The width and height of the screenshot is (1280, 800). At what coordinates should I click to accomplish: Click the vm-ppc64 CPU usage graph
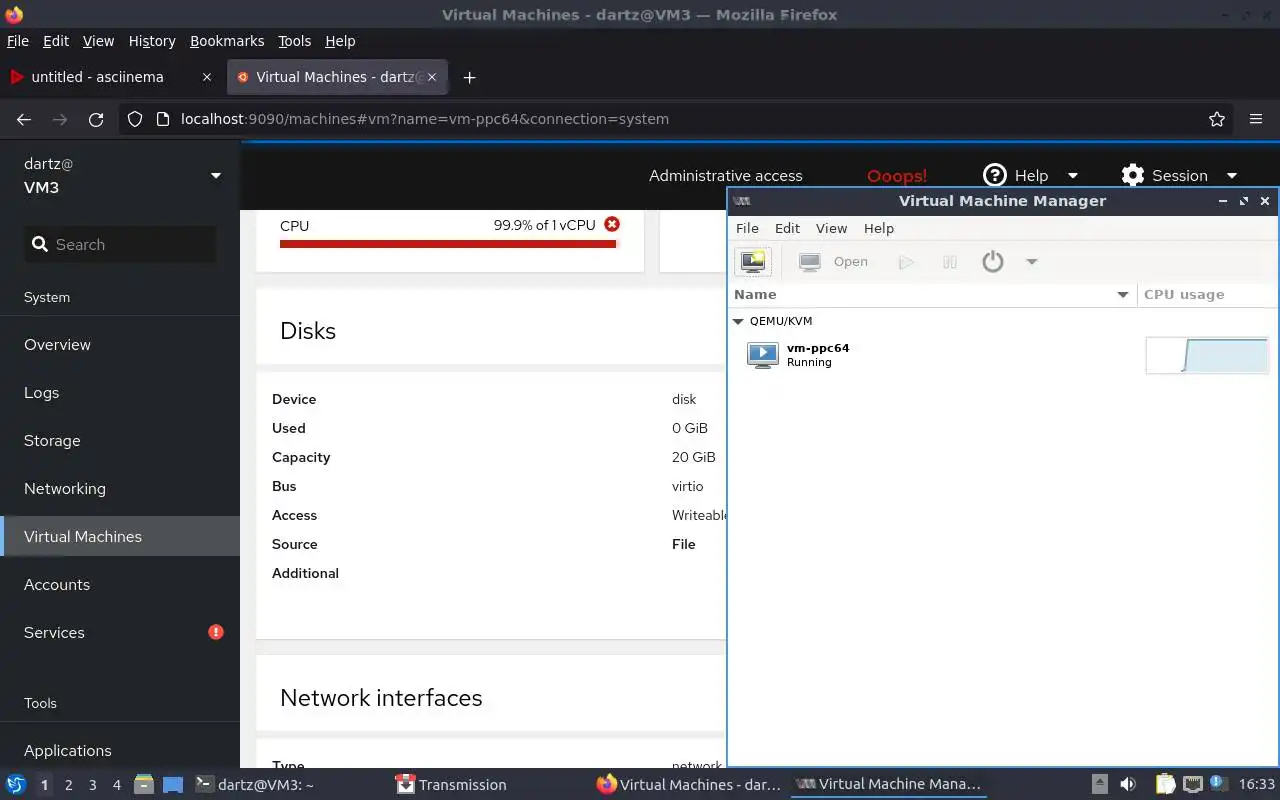tap(1207, 355)
